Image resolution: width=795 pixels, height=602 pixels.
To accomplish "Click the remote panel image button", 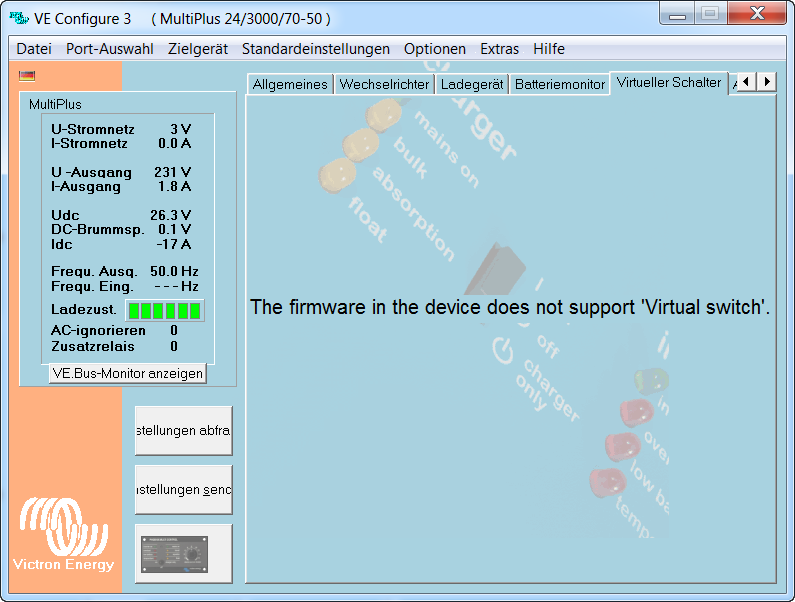I will pos(184,553).
